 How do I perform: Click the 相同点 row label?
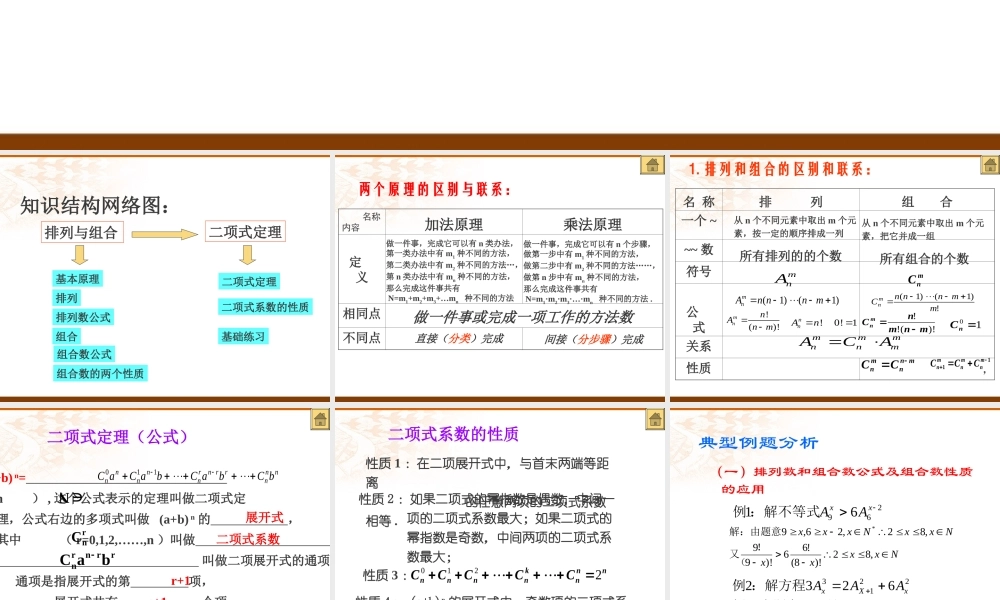click(x=361, y=314)
